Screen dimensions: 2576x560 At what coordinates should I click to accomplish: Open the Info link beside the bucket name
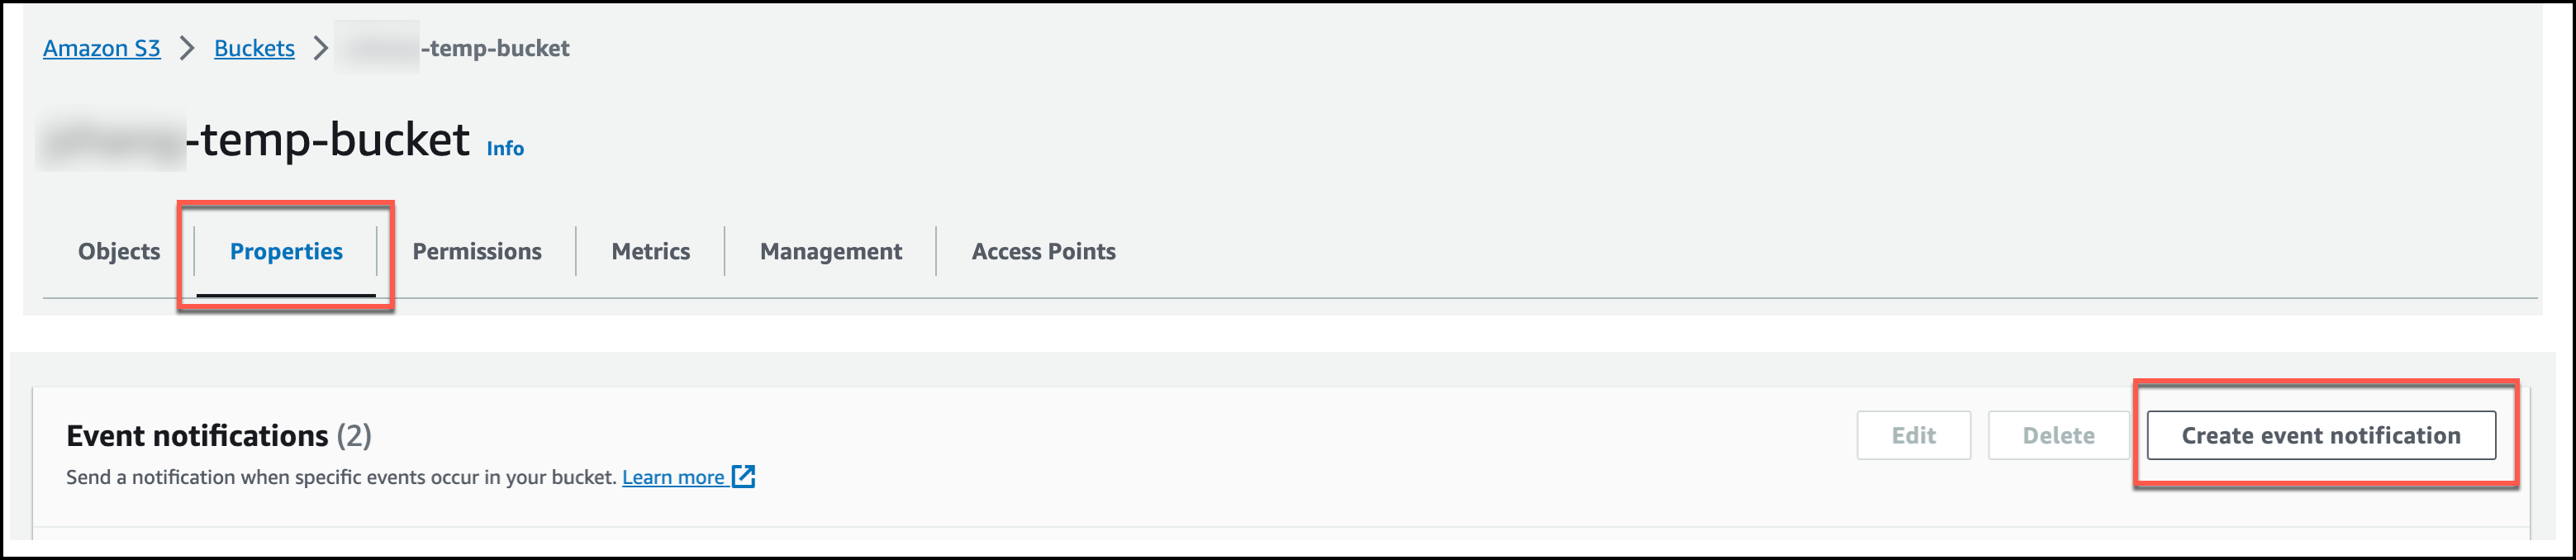pyautogui.click(x=505, y=148)
